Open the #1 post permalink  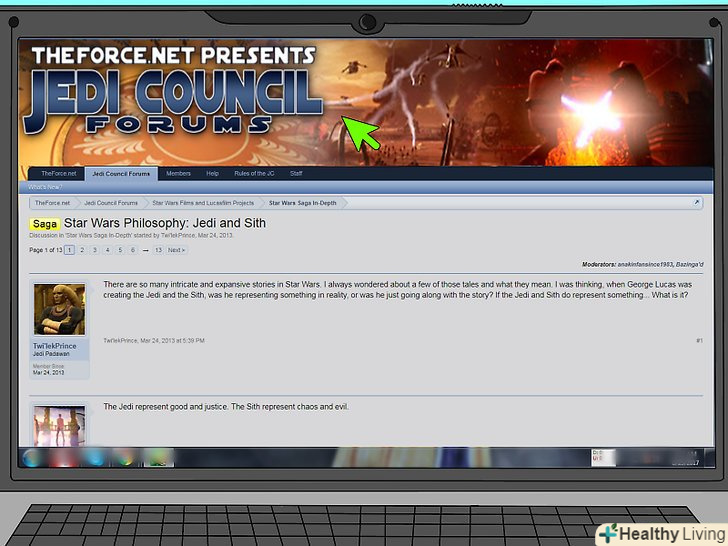tap(699, 341)
